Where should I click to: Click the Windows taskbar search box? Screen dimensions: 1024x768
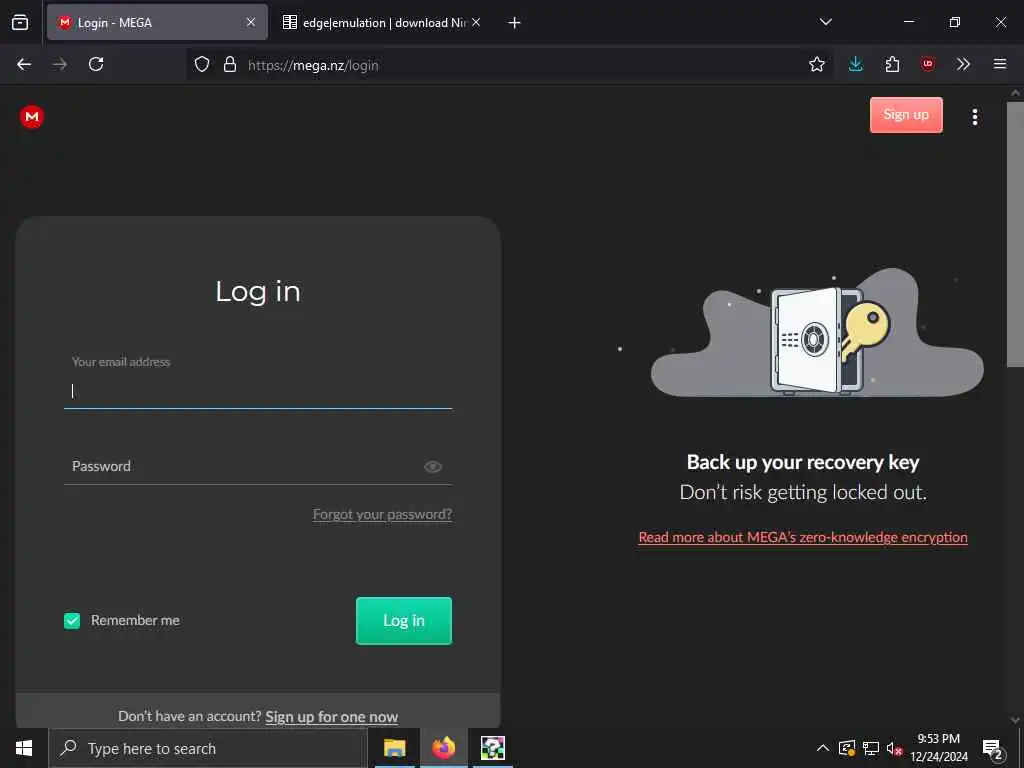click(208, 748)
